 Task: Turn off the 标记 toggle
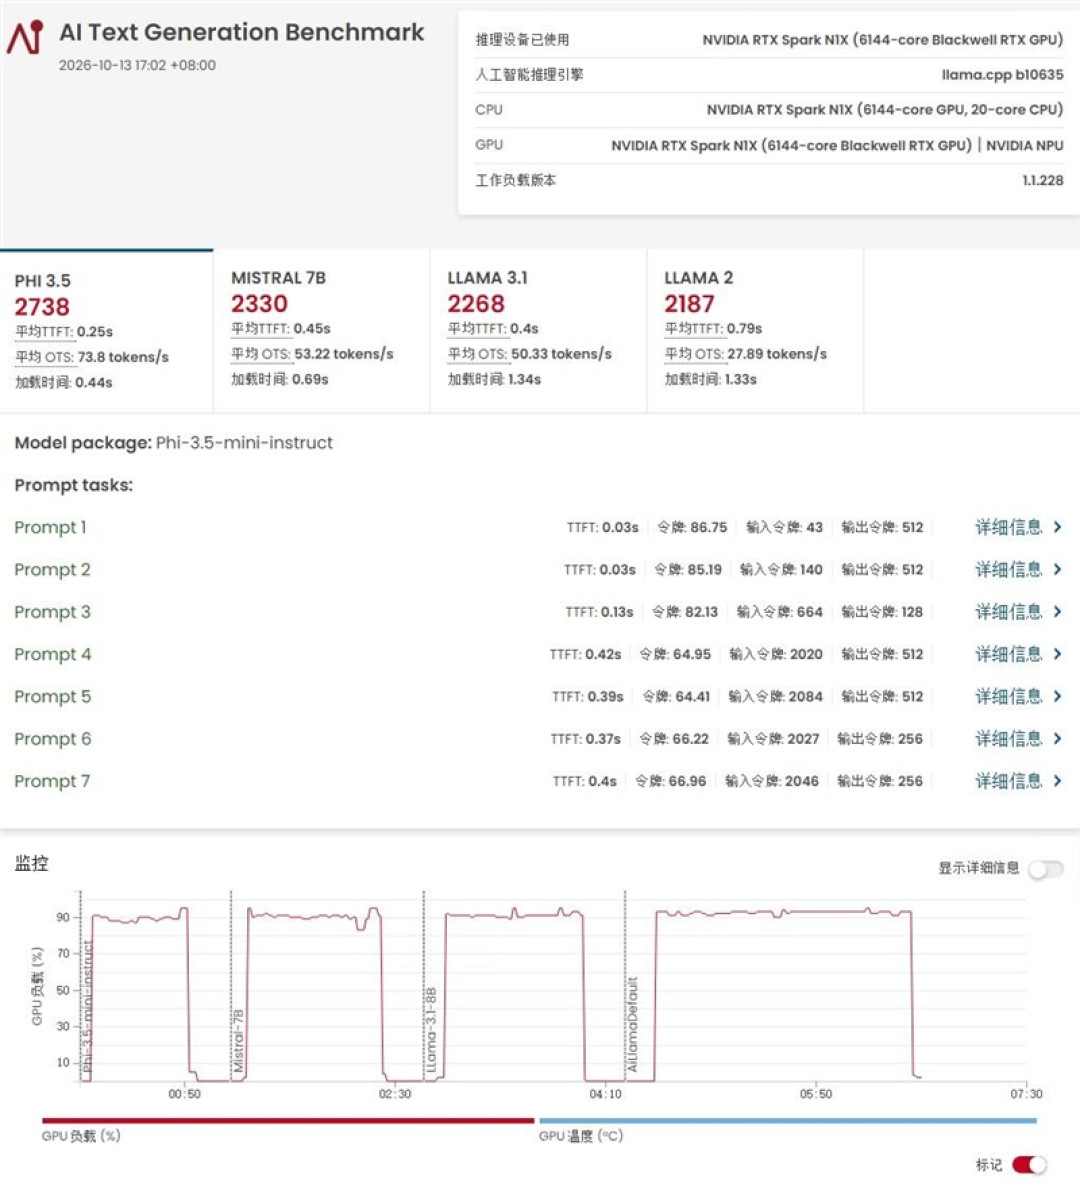tap(1029, 1164)
